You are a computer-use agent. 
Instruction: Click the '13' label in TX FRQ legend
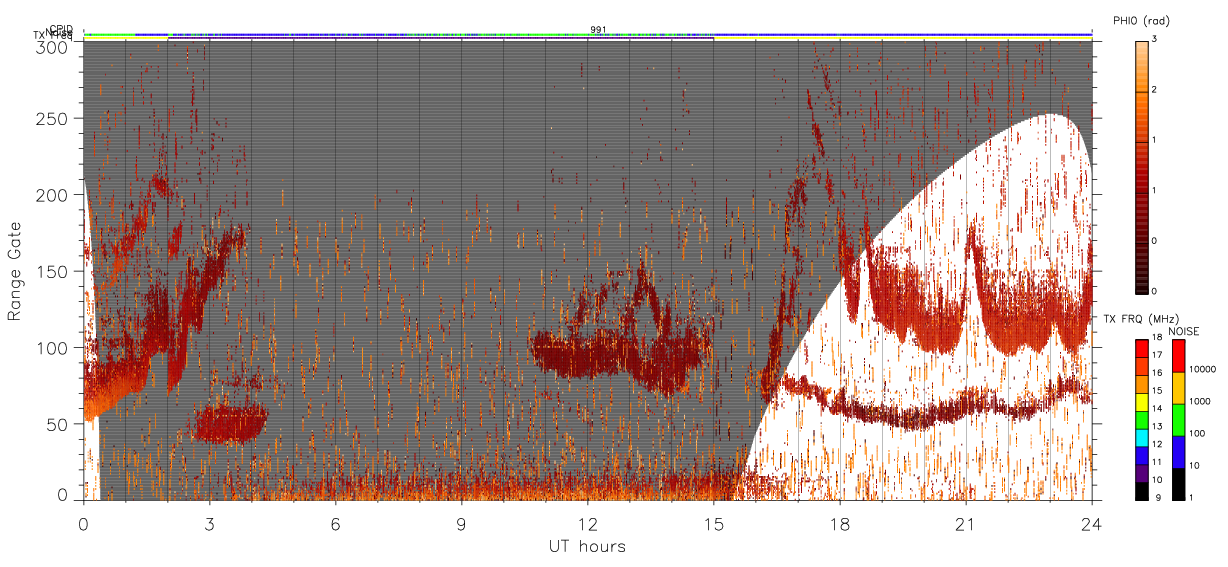[x=1157, y=427]
